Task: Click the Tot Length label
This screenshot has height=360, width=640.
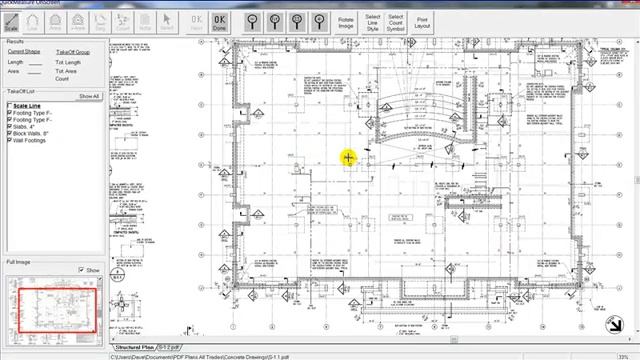Action: point(68,62)
